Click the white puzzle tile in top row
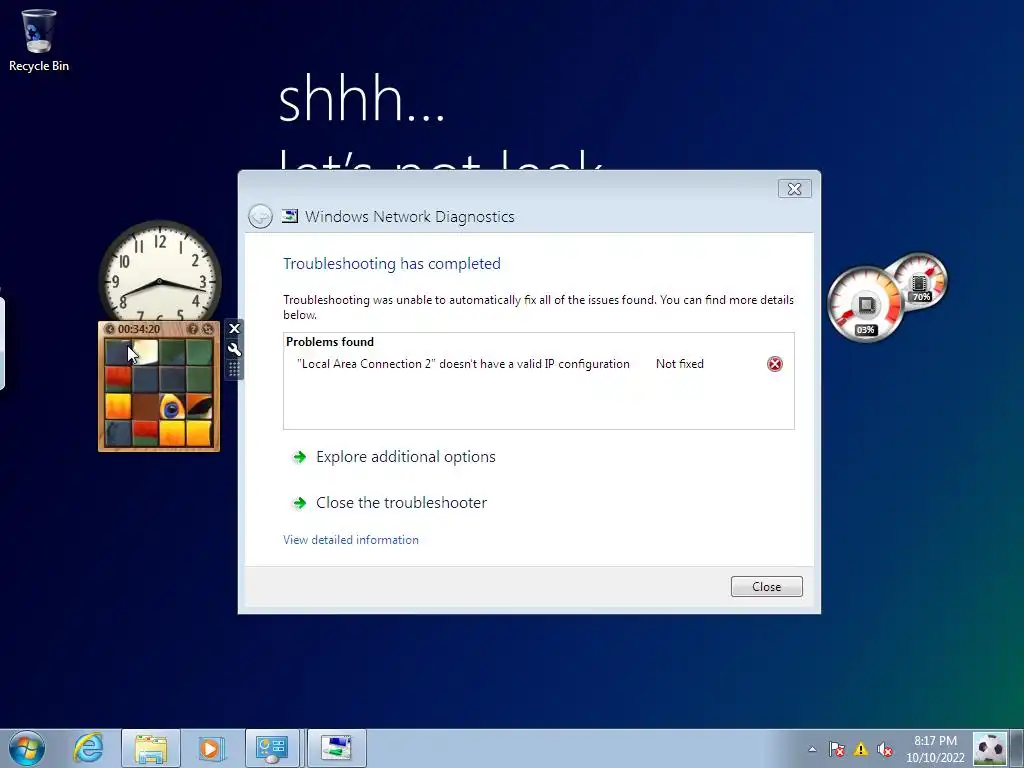This screenshot has width=1024, height=768. tap(145, 352)
